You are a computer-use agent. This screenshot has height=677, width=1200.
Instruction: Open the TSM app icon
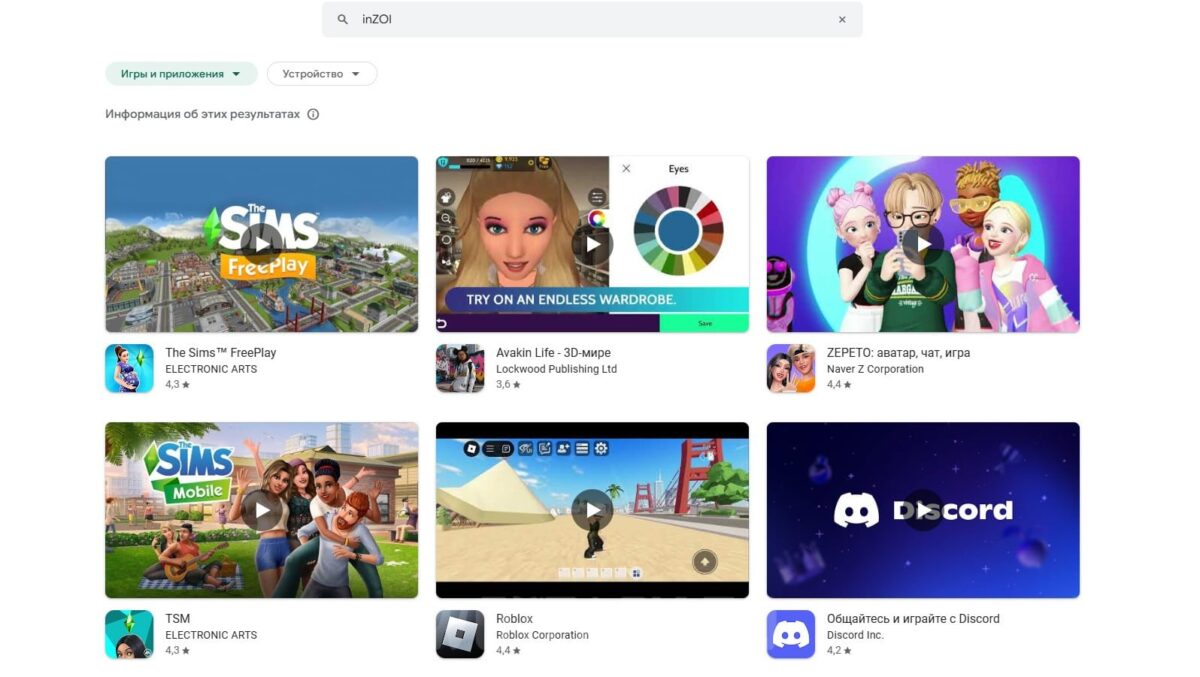(x=129, y=634)
